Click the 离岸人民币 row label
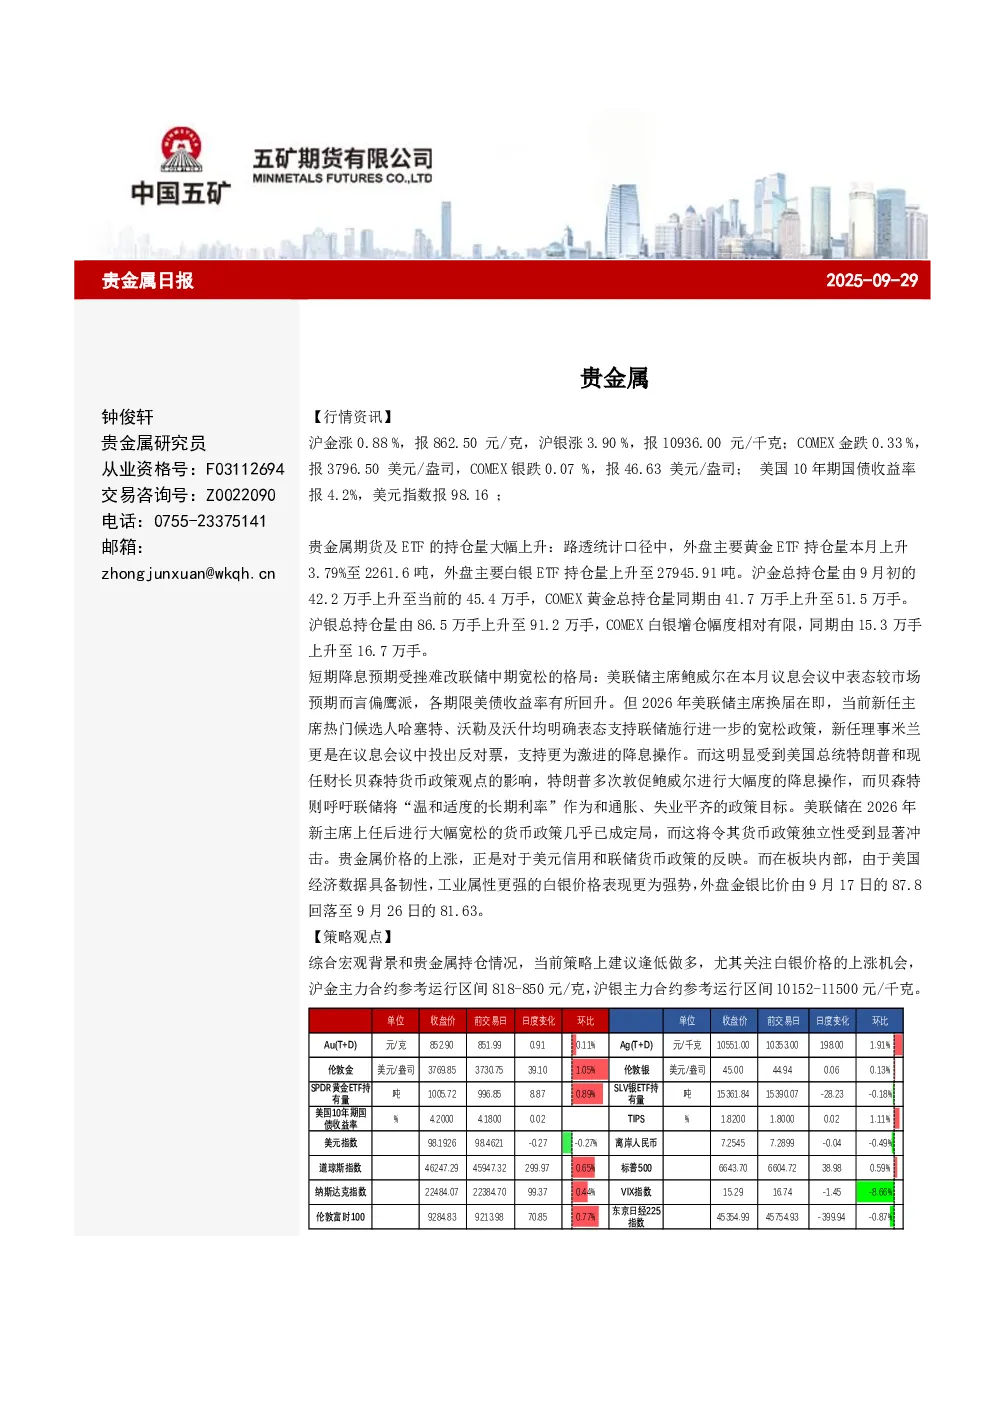Viewport: 992px width, 1403px height. (x=636, y=1143)
